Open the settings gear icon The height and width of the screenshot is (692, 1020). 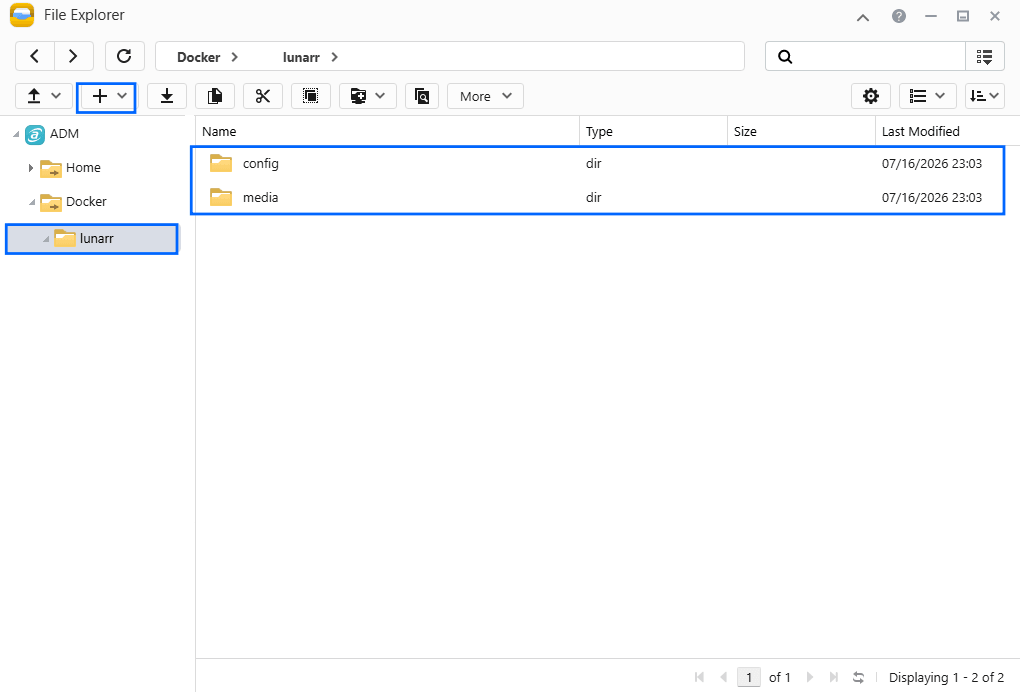click(870, 96)
